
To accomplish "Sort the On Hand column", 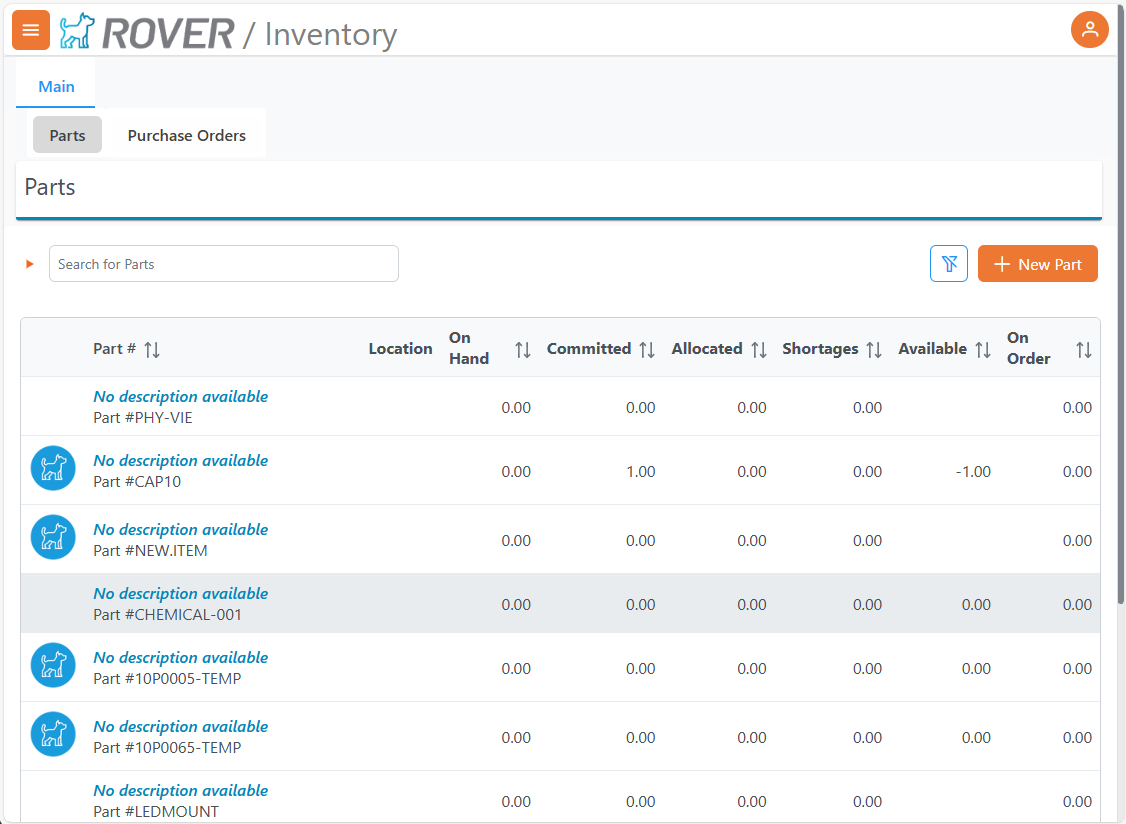I will (x=522, y=349).
